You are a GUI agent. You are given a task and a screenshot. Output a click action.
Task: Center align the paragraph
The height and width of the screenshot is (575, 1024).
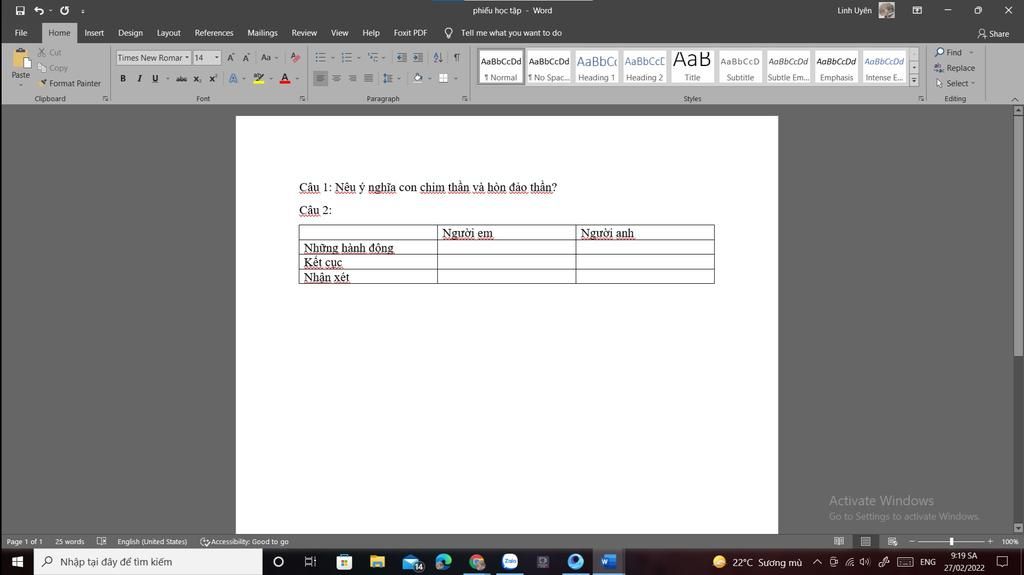click(x=336, y=78)
